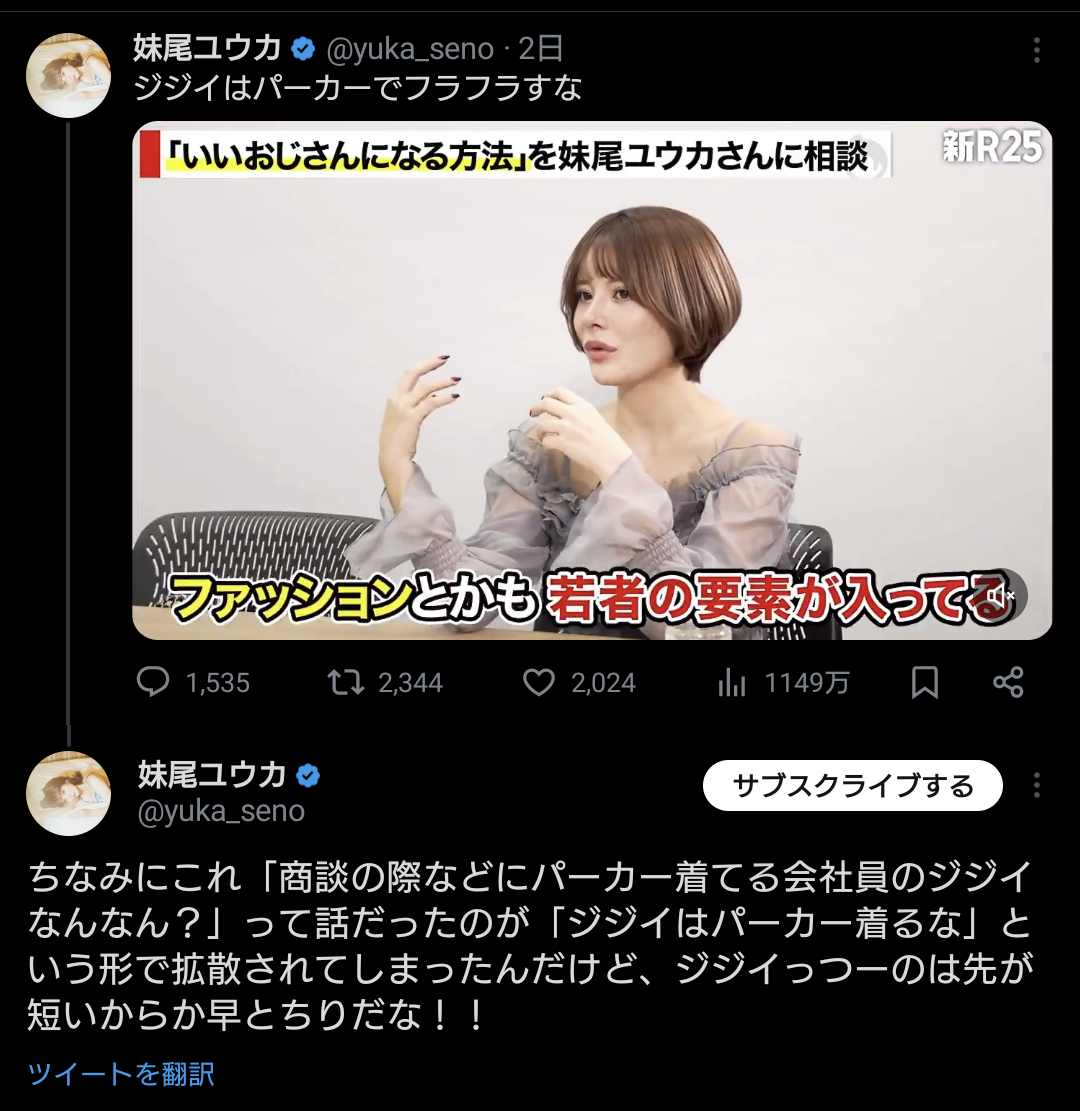The height and width of the screenshot is (1111, 1080).
Task: Click the blue verified badge beside top 妹尾ユウカ
Action: coord(303,49)
